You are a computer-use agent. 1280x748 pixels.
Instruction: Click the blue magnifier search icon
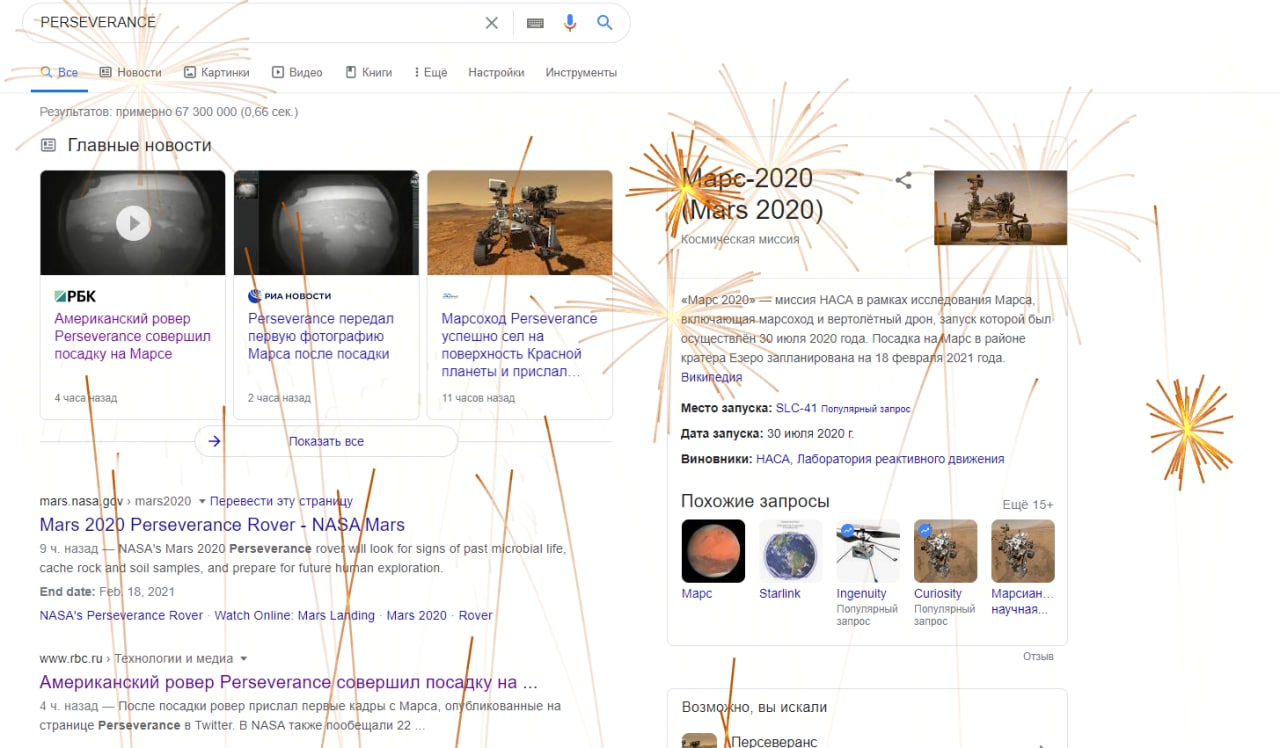(605, 22)
